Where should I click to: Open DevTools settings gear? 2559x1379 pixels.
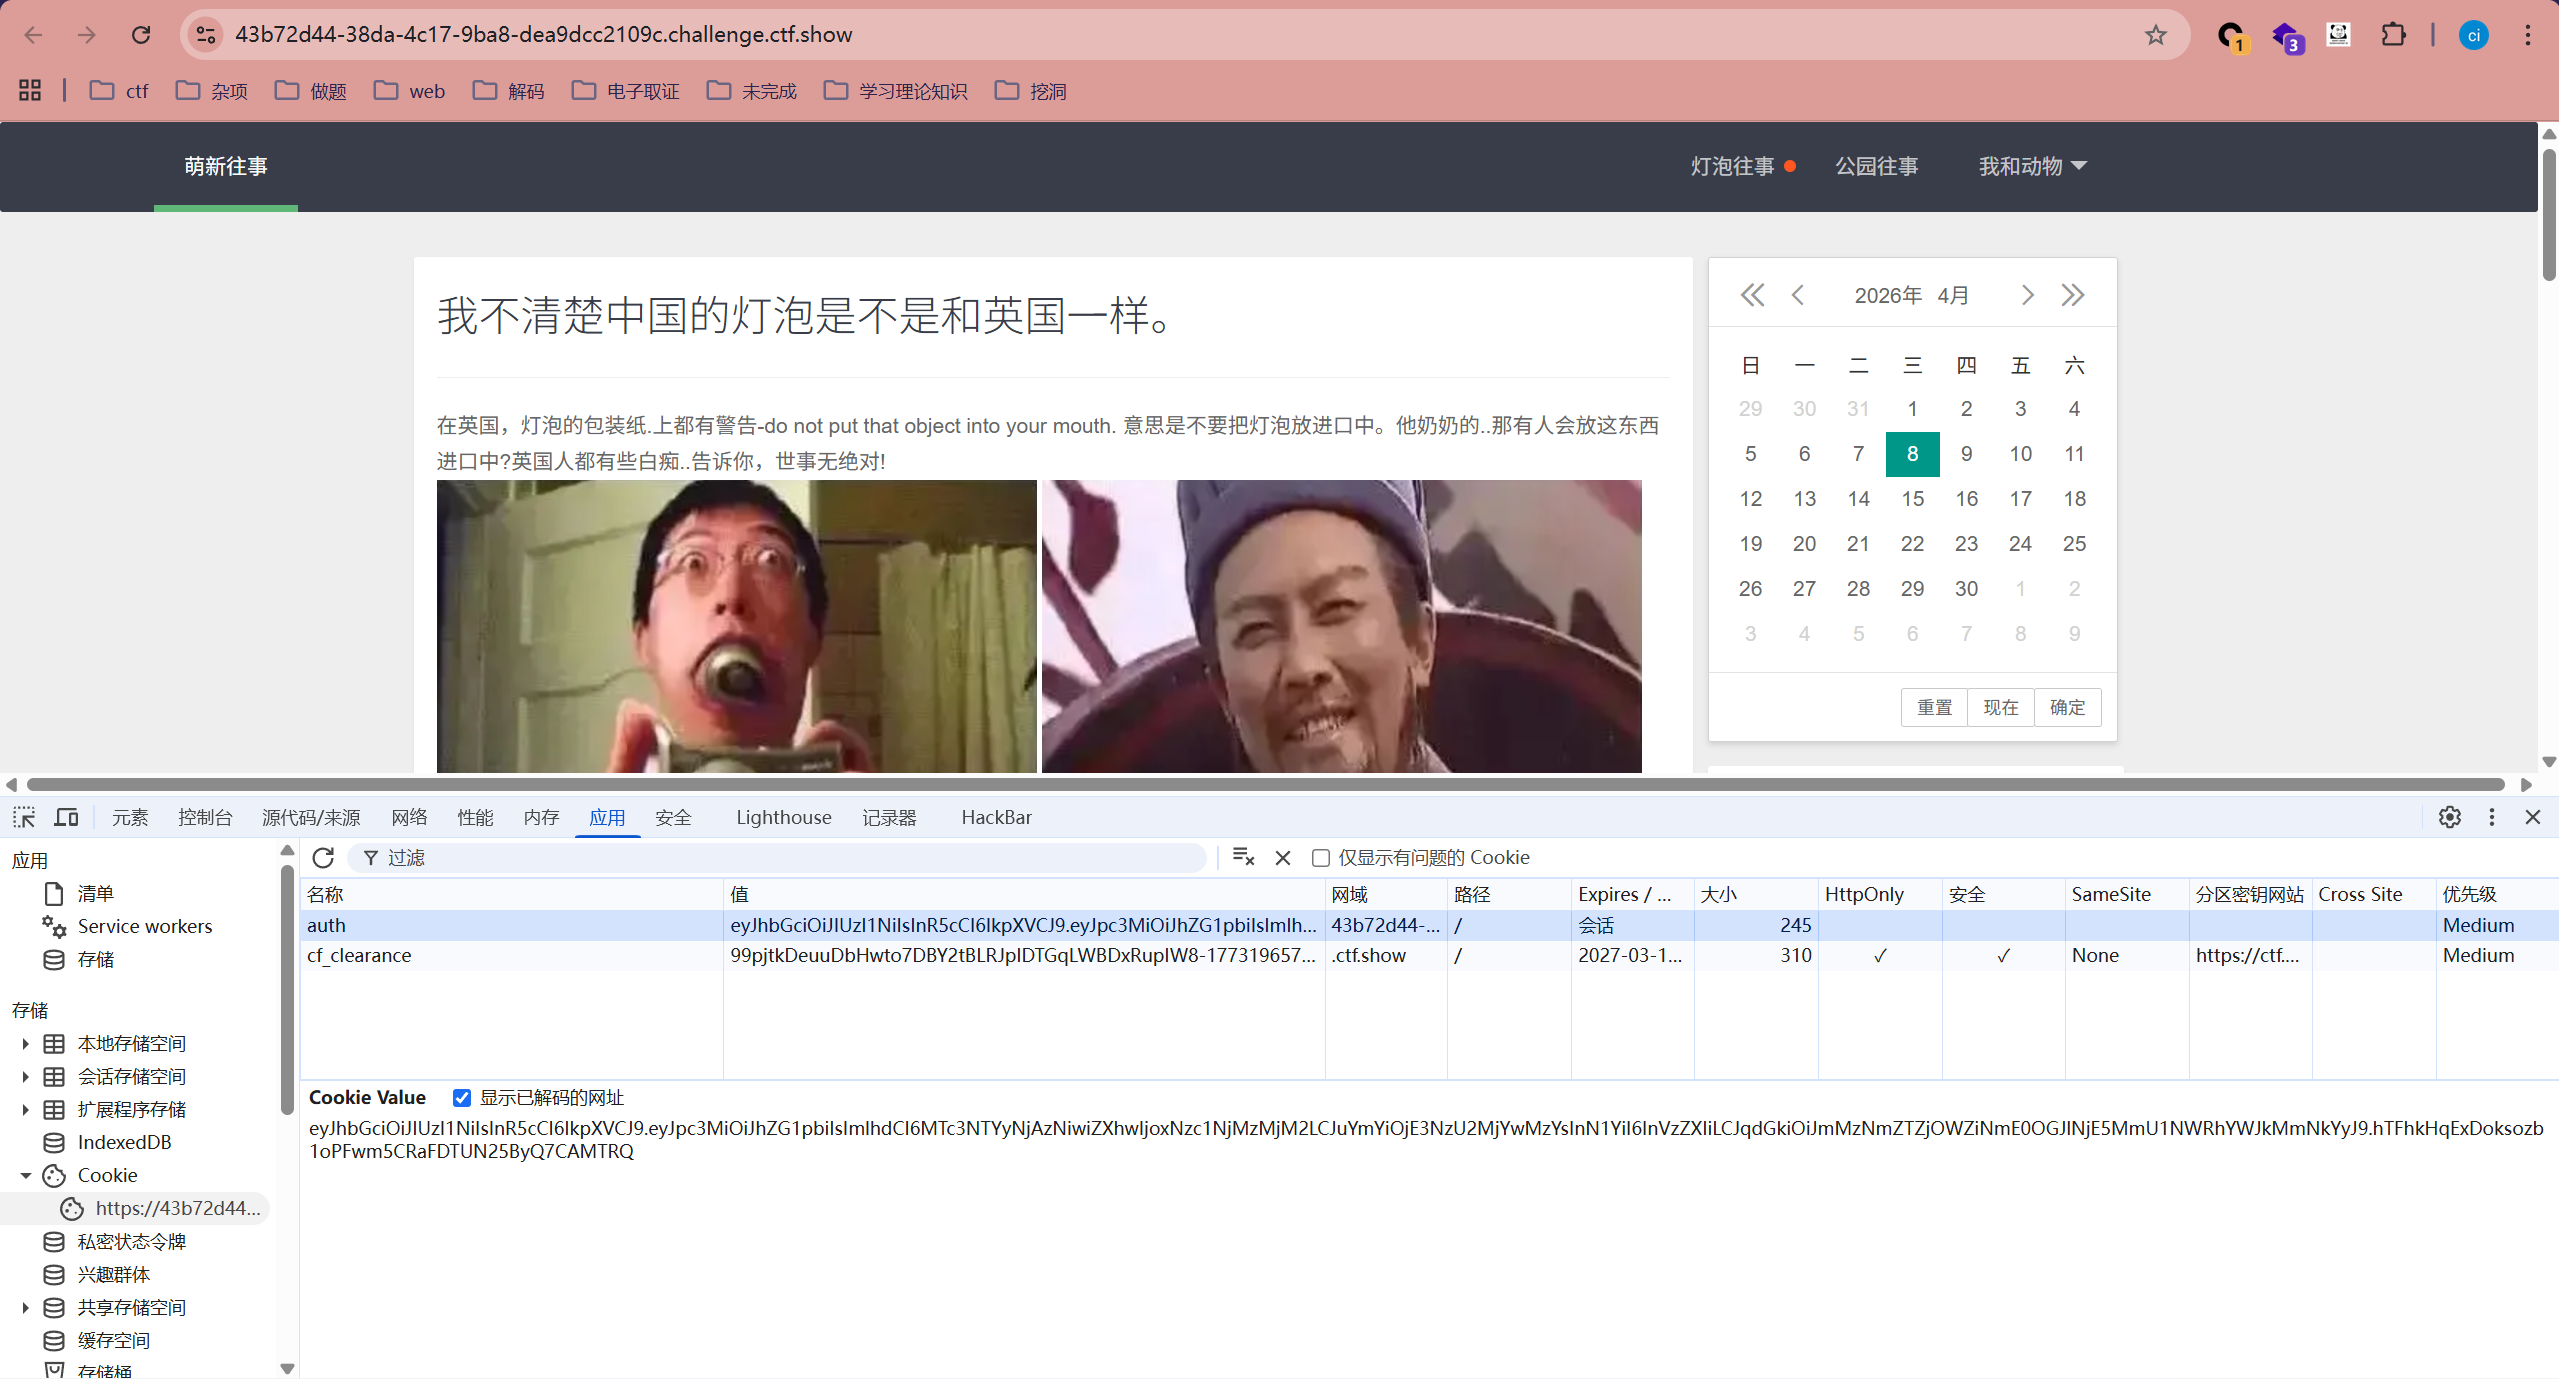(x=2449, y=817)
